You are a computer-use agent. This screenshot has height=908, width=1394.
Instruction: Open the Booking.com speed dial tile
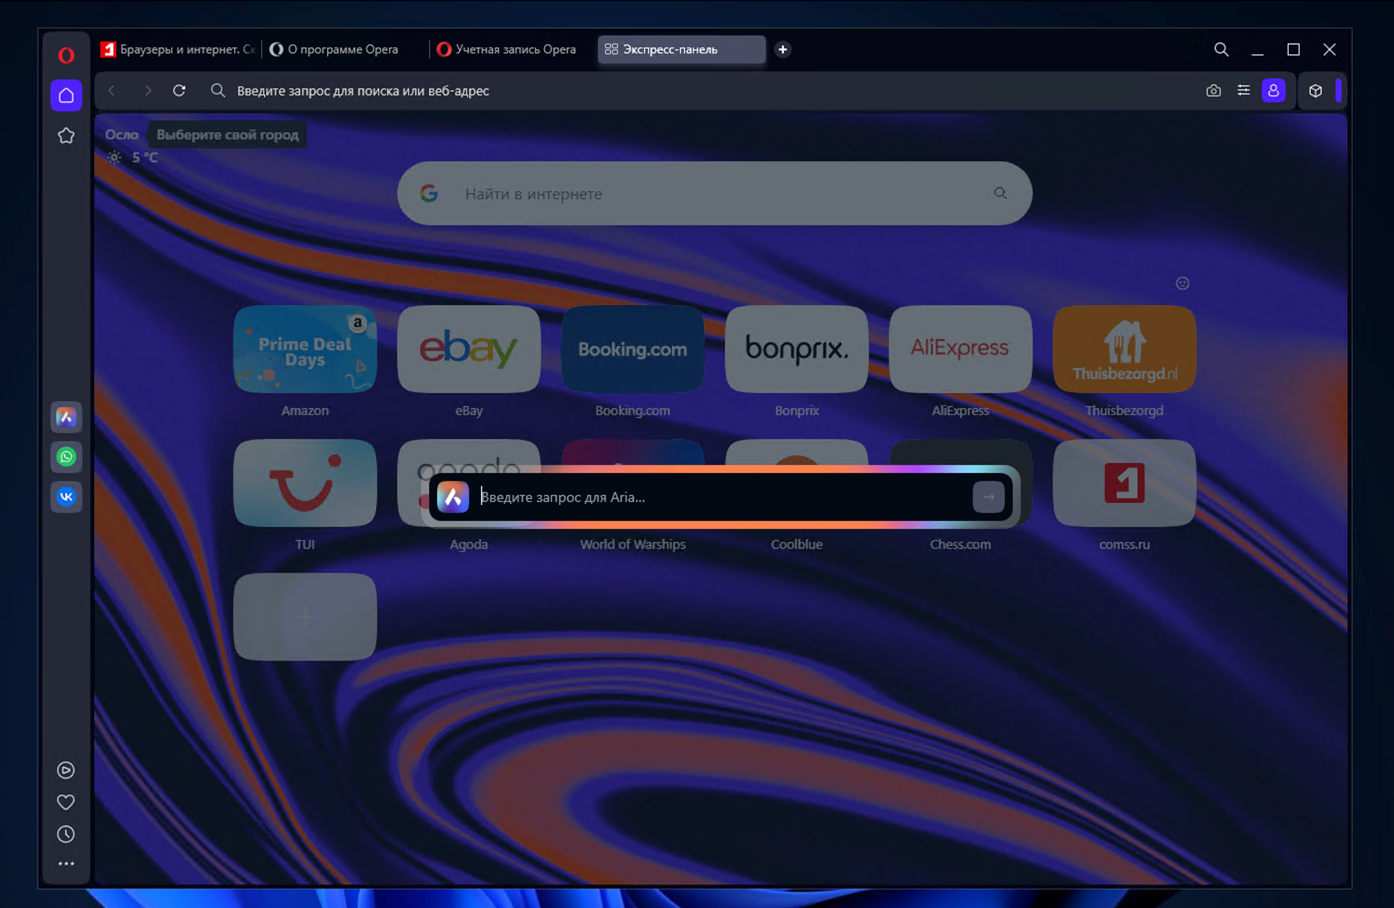pos(633,349)
